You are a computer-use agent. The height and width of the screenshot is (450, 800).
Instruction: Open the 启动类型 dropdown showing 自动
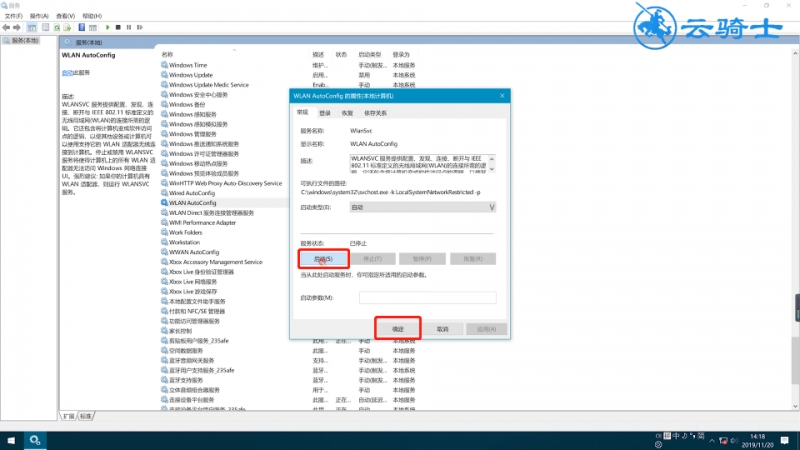[x=422, y=207]
